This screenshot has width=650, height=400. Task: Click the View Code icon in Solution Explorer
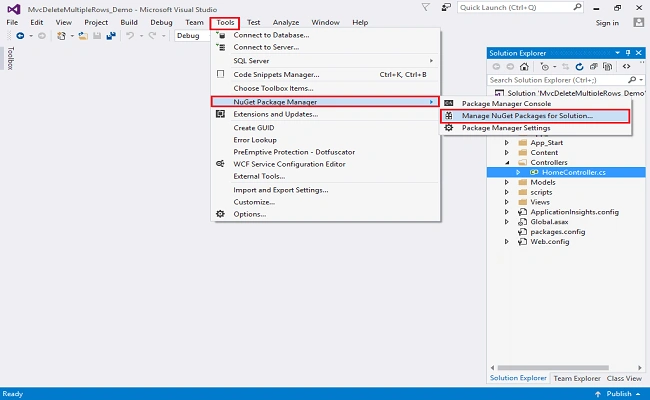point(626,66)
